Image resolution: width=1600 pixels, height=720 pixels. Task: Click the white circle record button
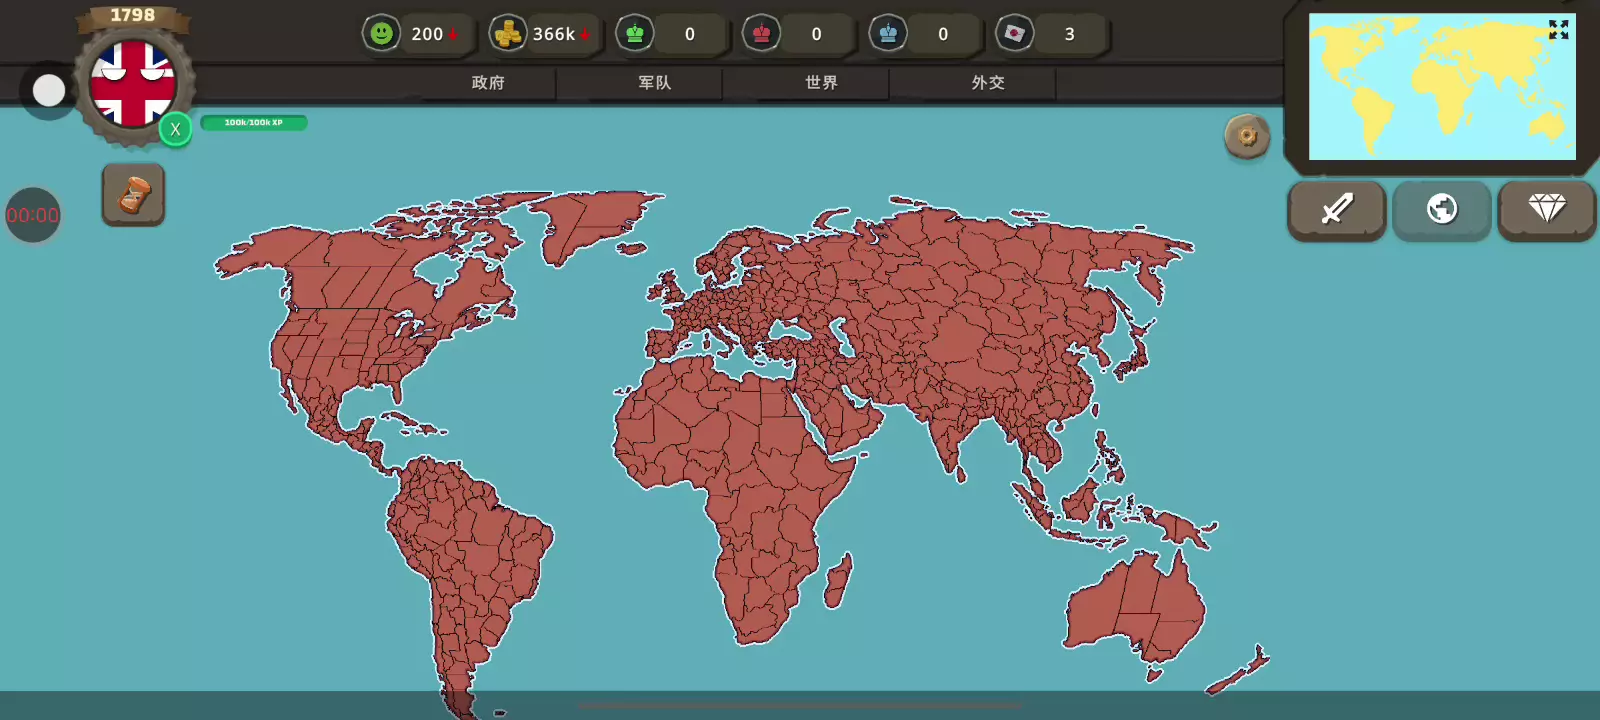[49, 91]
